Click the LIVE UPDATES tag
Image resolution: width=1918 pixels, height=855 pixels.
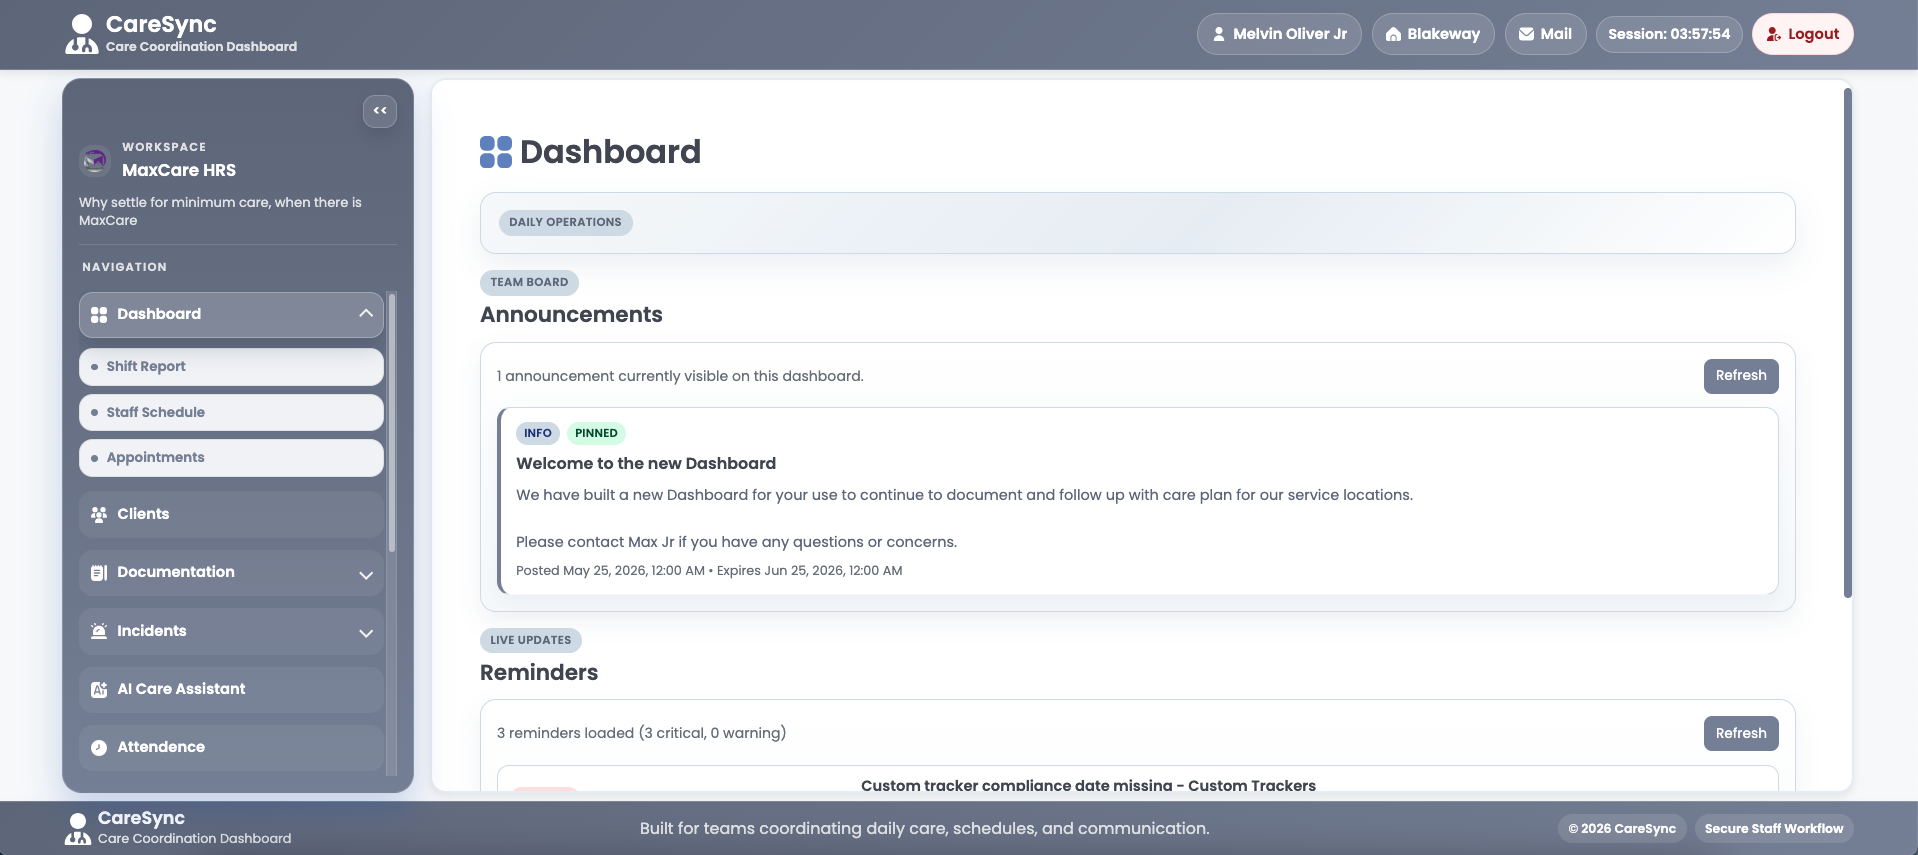[x=531, y=640]
